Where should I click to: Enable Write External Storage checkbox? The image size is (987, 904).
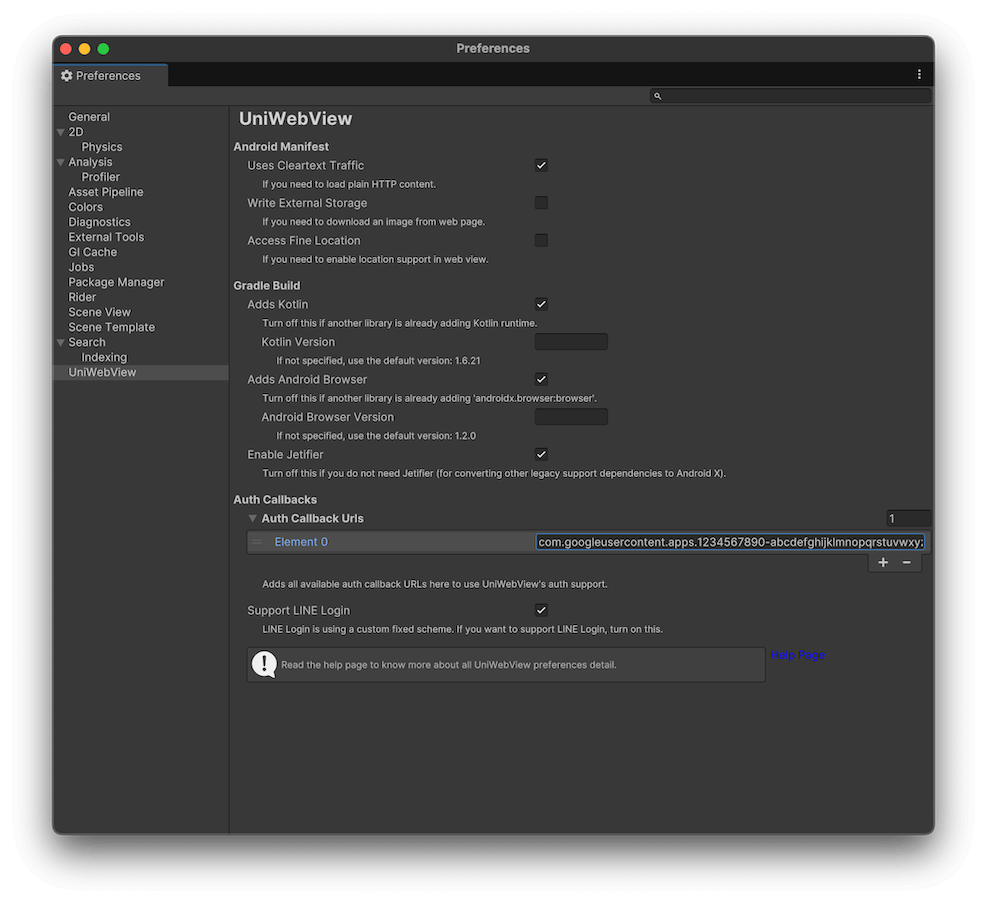(x=541, y=203)
